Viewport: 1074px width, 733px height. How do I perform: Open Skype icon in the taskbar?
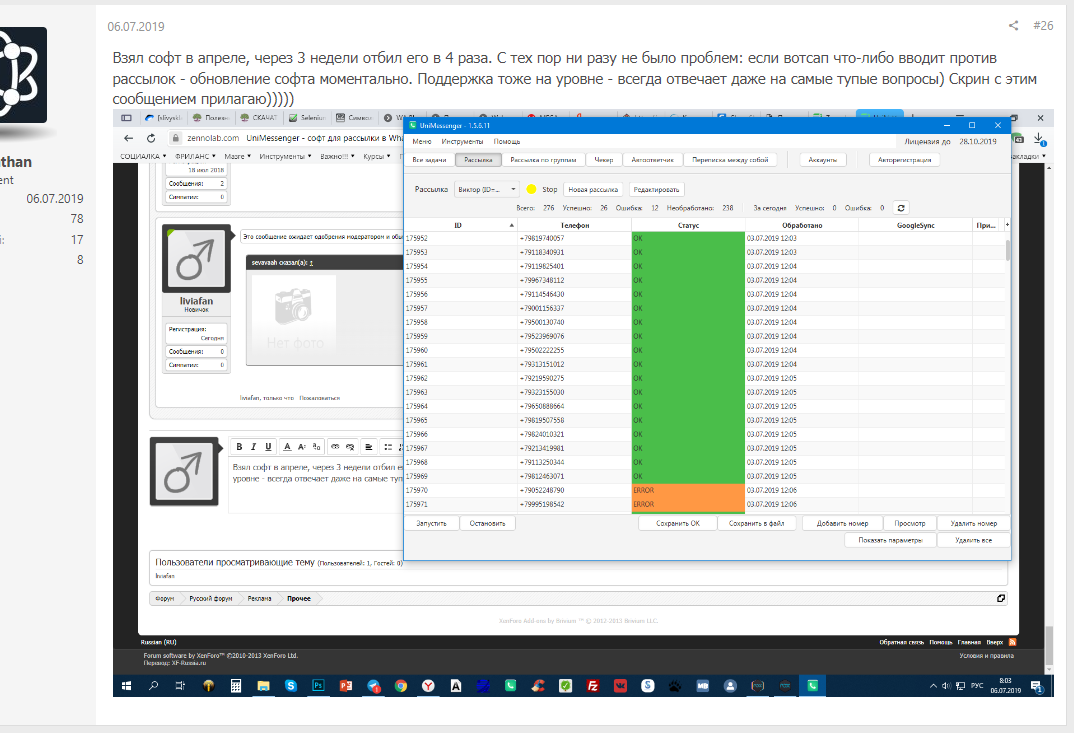(291, 685)
